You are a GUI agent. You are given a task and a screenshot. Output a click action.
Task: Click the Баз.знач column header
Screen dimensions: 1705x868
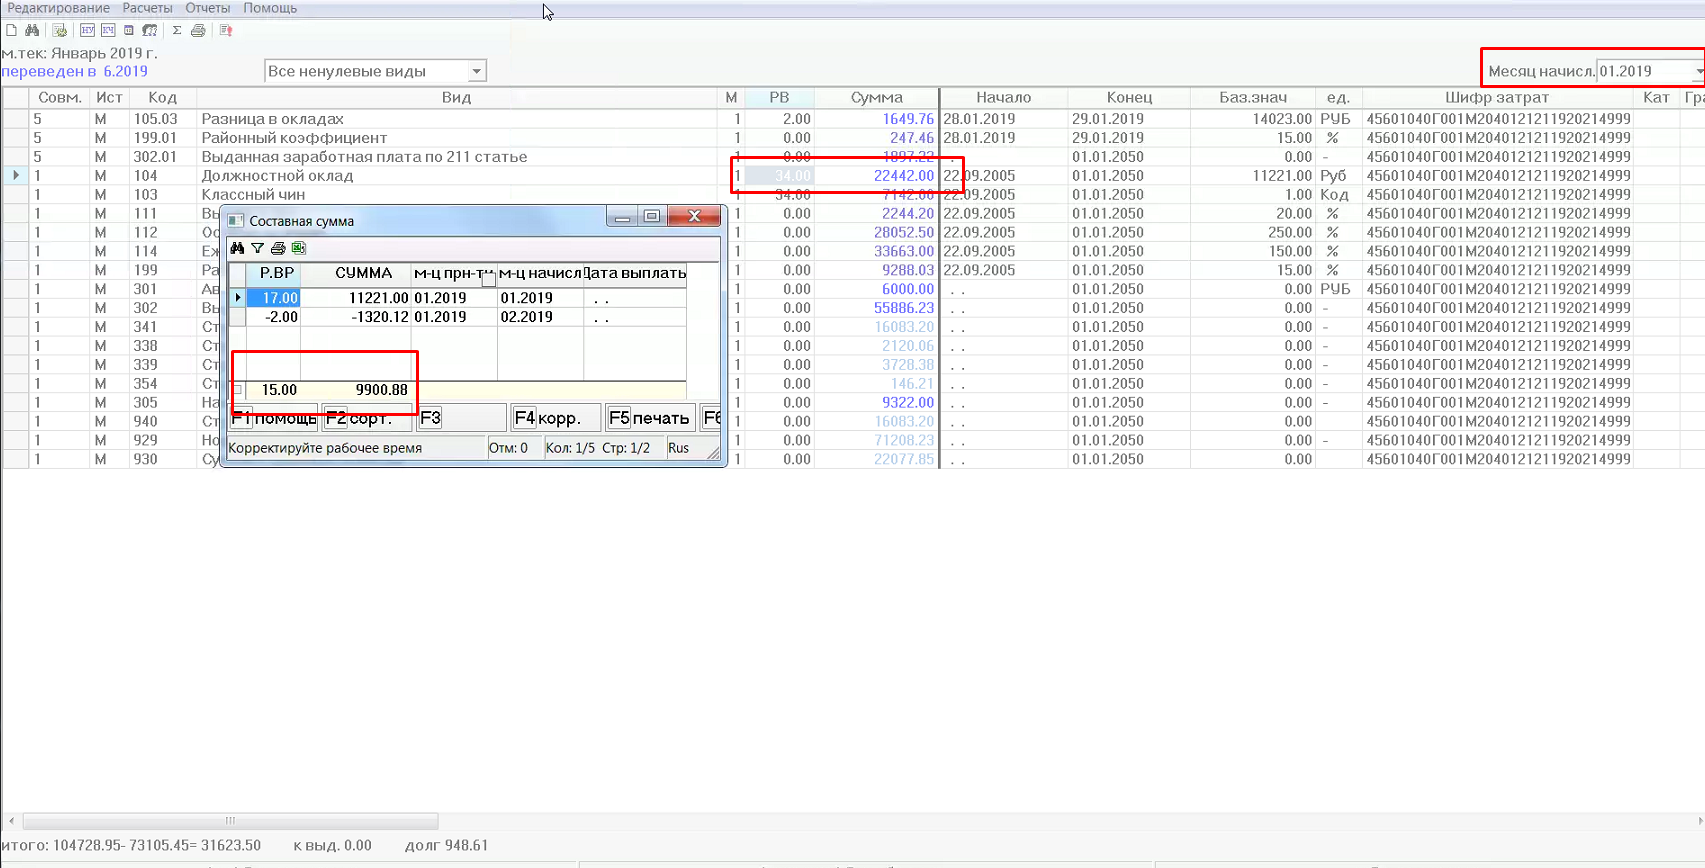point(1253,98)
